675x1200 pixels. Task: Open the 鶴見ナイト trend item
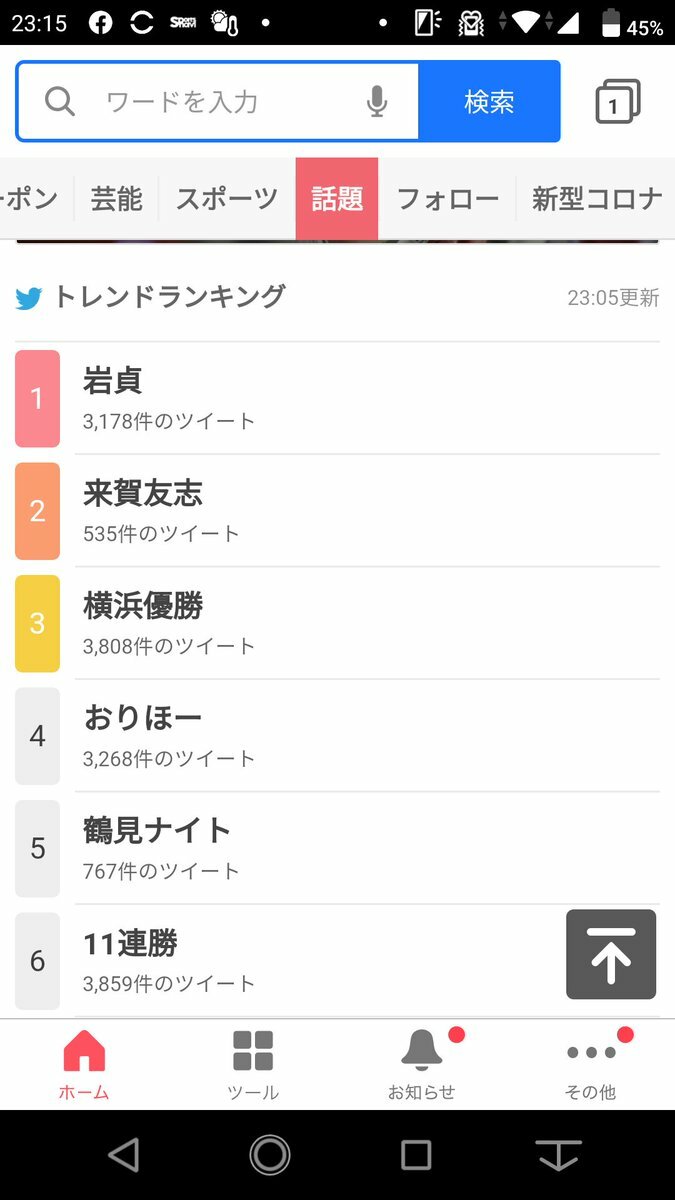tap(157, 830)
